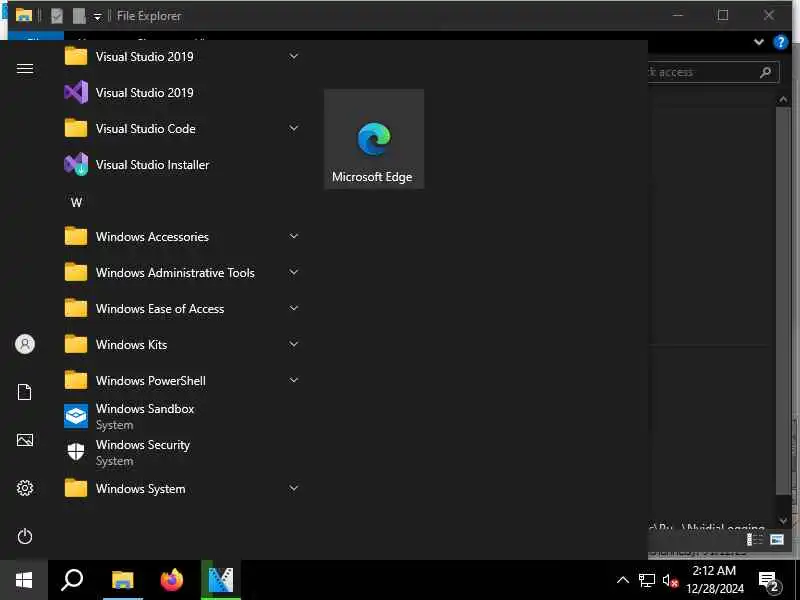Open the user account icon in Start
The image size is (800, 600).
[x=24, y=344]
